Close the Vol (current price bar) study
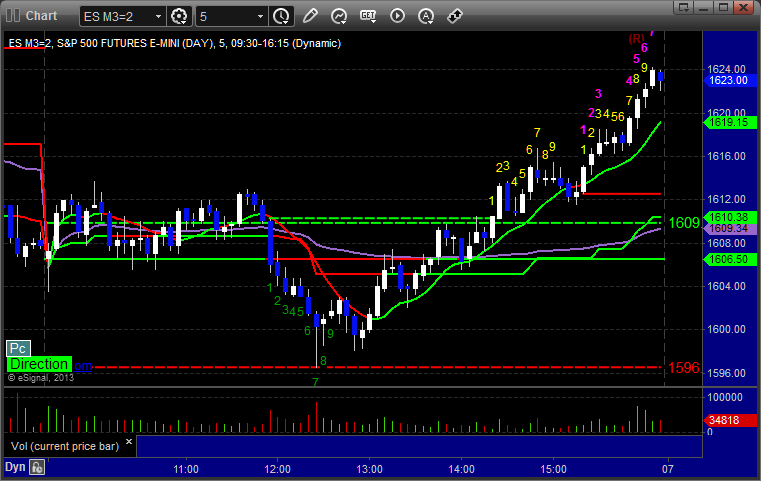The height and width of the screenshot is (481, 761). tap(129, 442)
